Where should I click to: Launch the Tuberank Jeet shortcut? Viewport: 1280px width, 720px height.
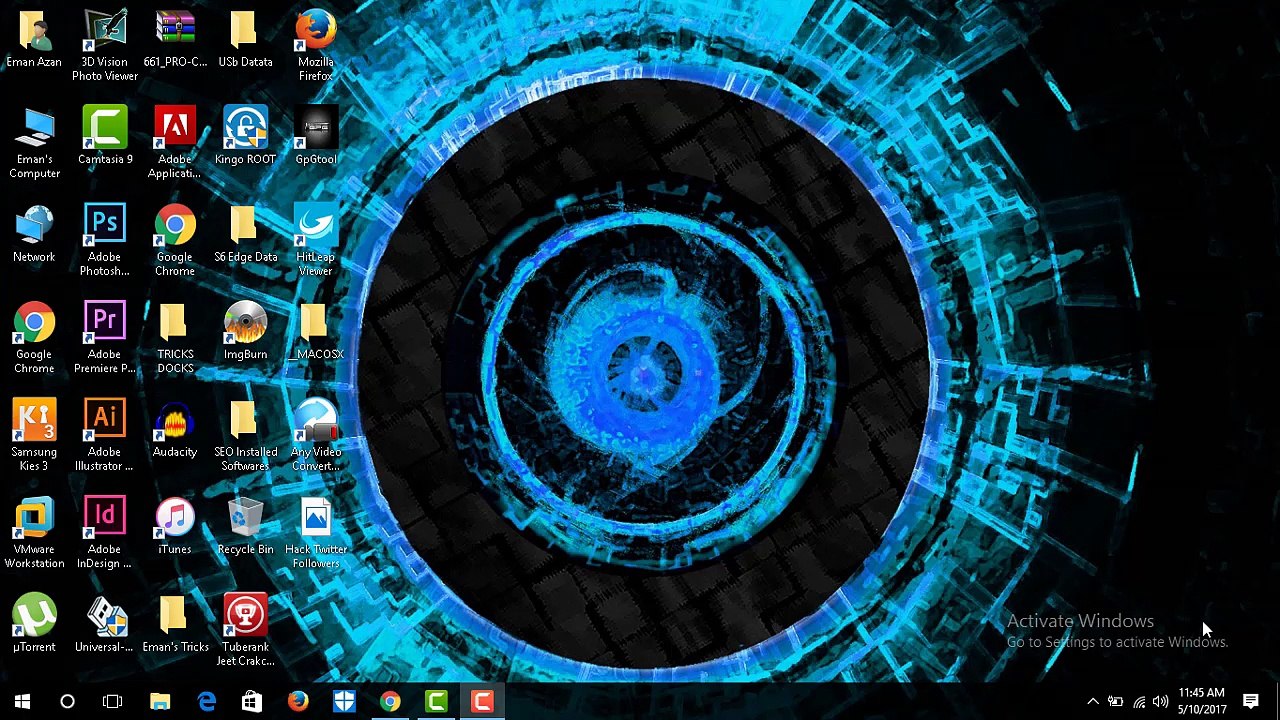tap(245, 631)
